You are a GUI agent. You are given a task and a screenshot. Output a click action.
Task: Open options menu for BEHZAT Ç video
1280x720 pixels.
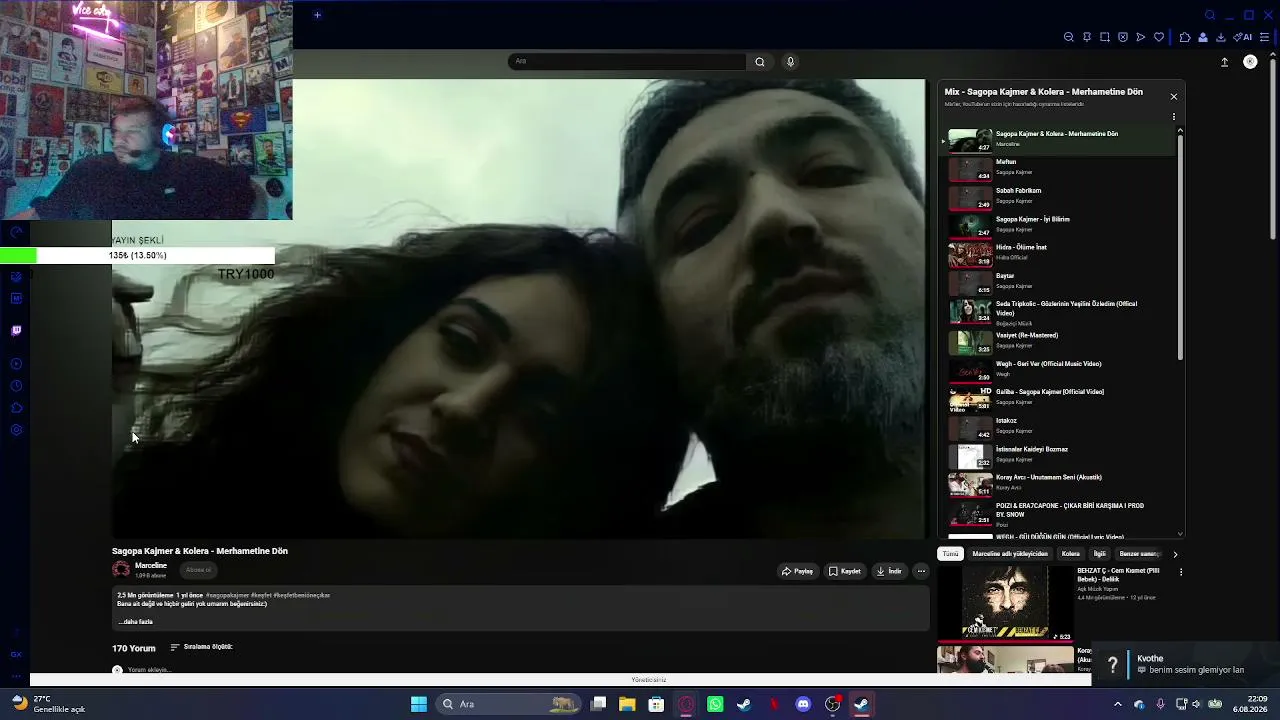click(x=1181, y=572)
